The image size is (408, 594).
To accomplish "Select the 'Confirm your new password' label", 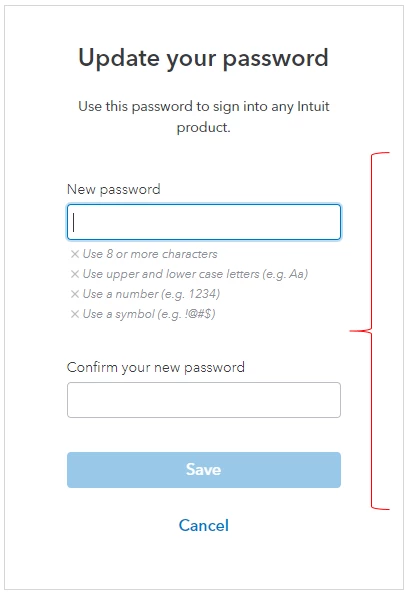I will click(x=156, y=367).
